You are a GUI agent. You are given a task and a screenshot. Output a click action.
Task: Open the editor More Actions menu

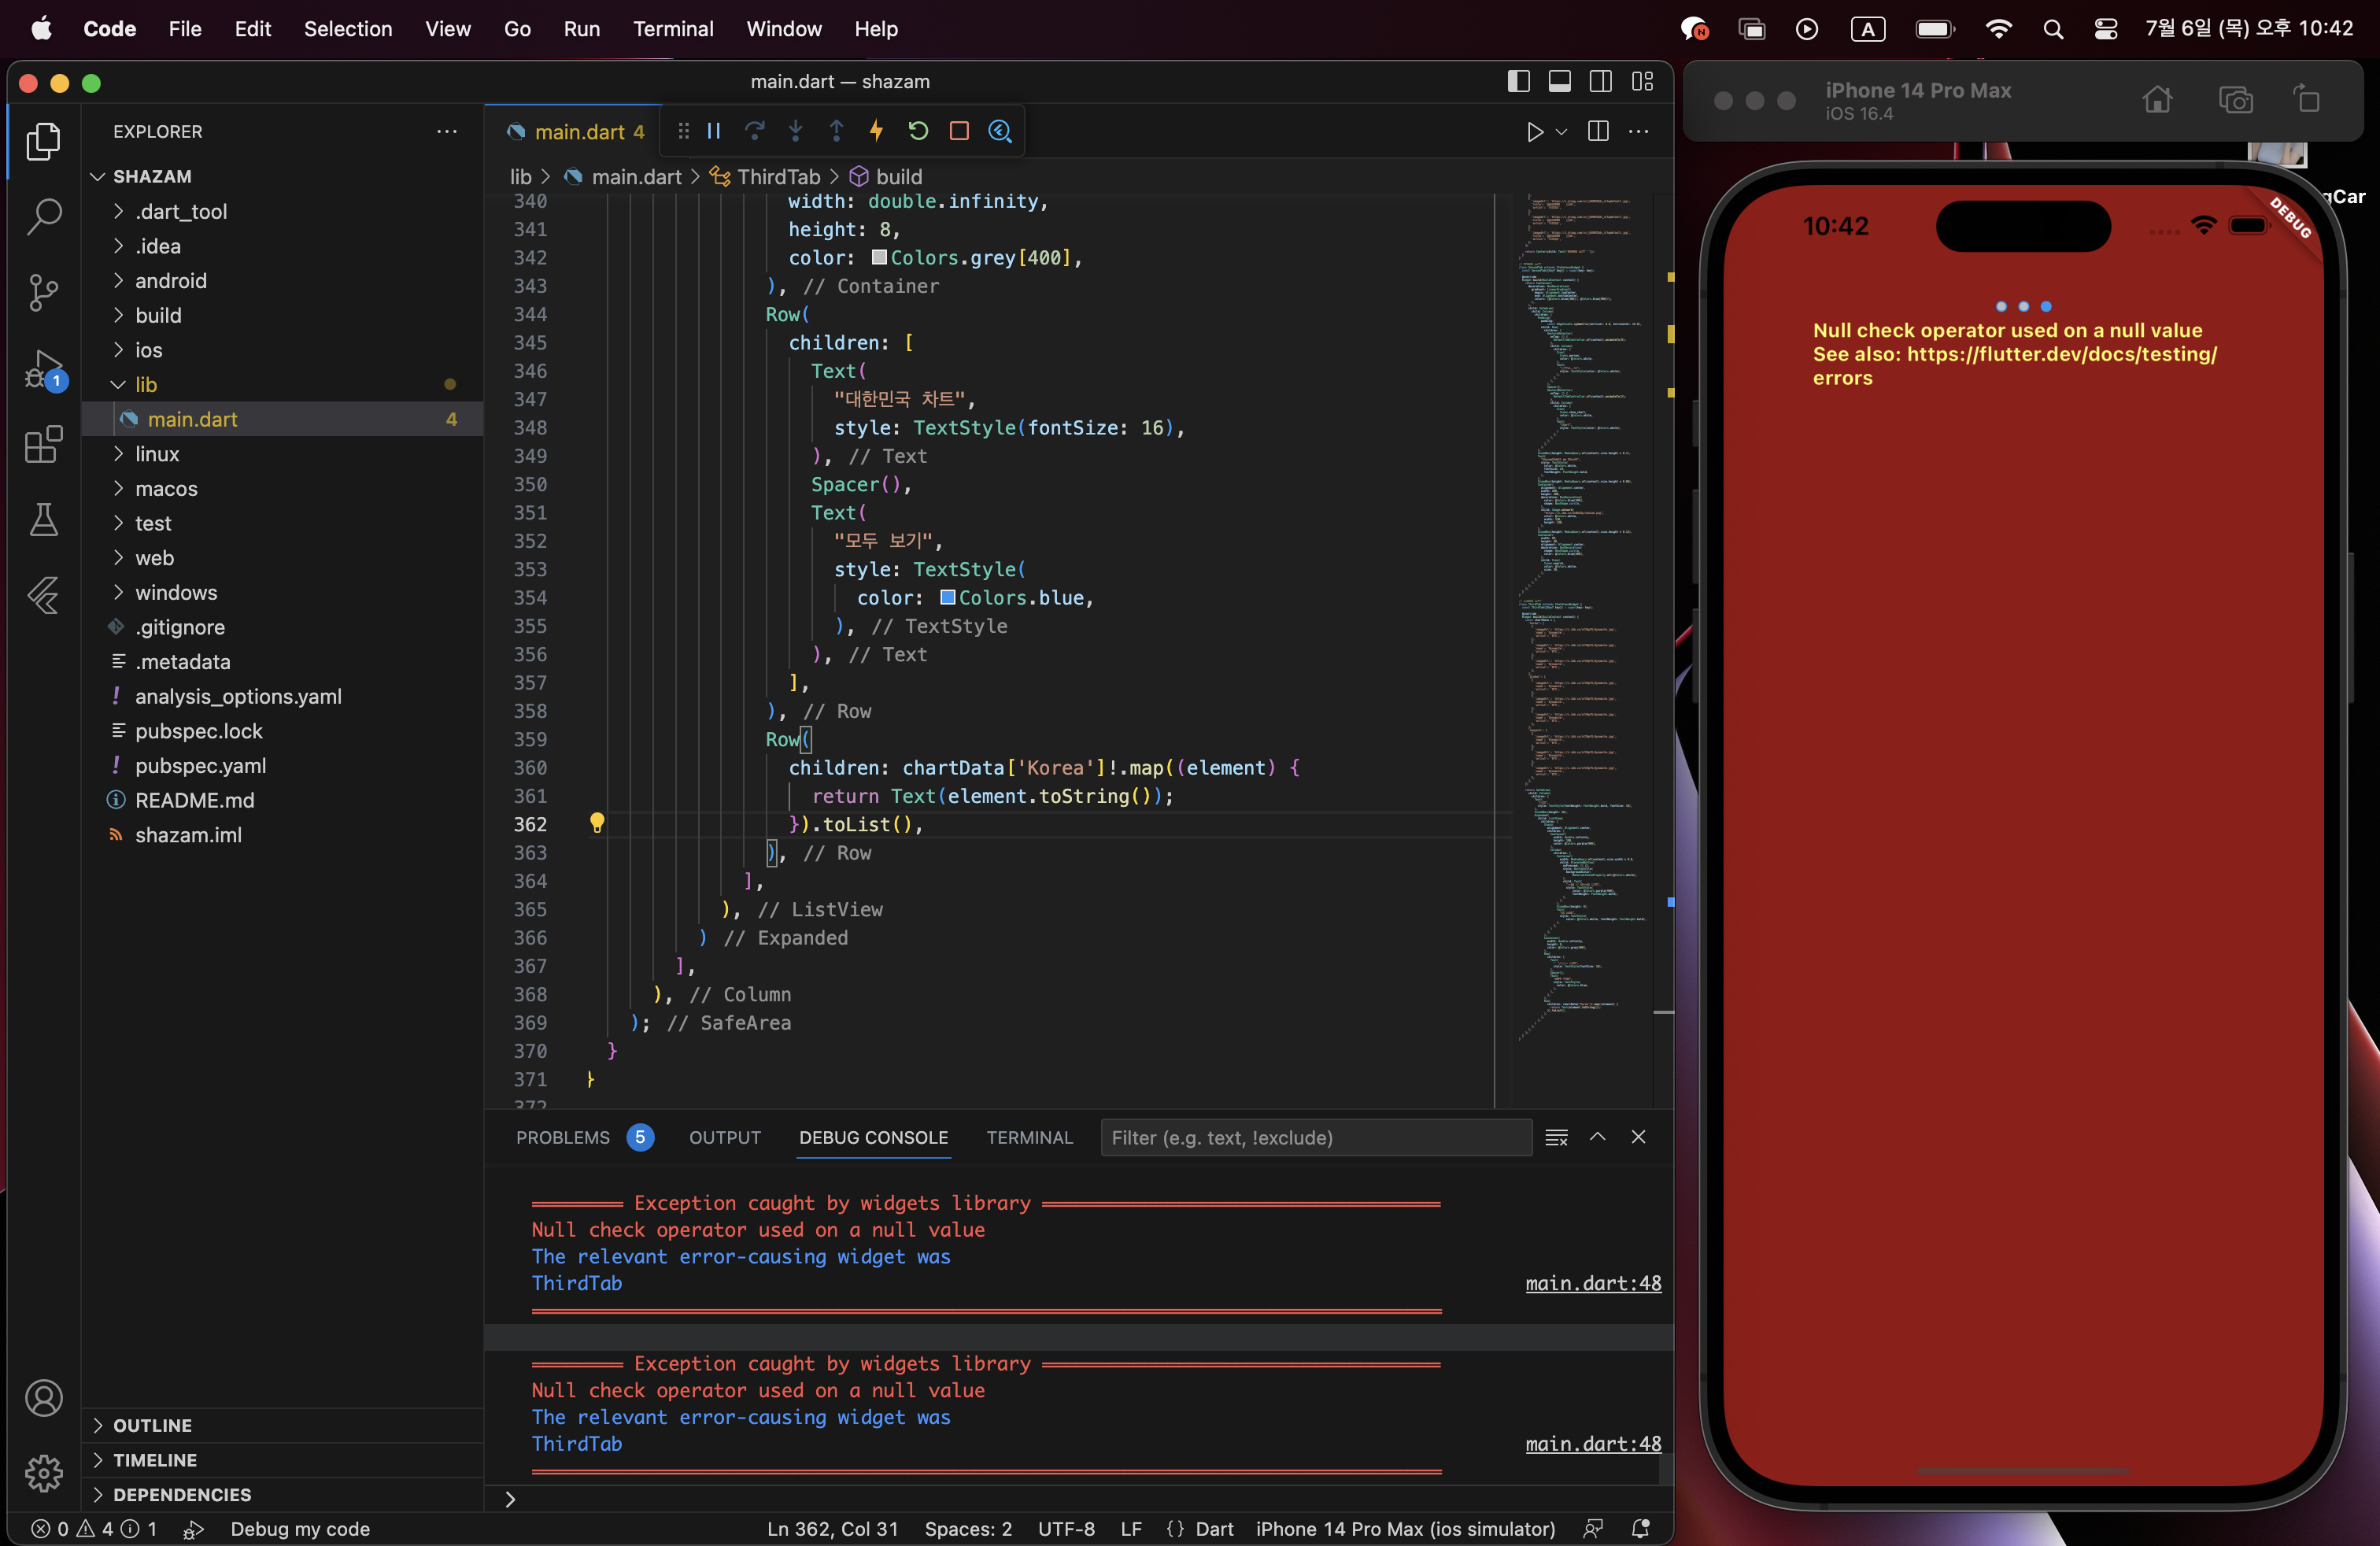[x=1639, y=132]
